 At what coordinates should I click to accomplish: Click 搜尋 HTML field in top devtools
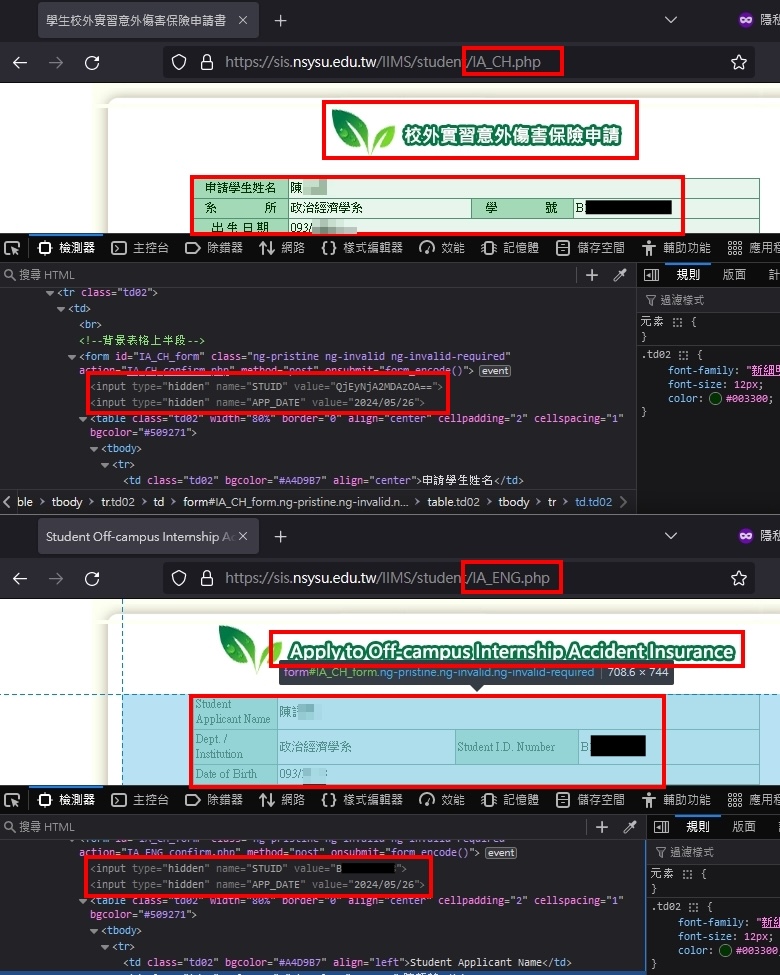point(286,275)
